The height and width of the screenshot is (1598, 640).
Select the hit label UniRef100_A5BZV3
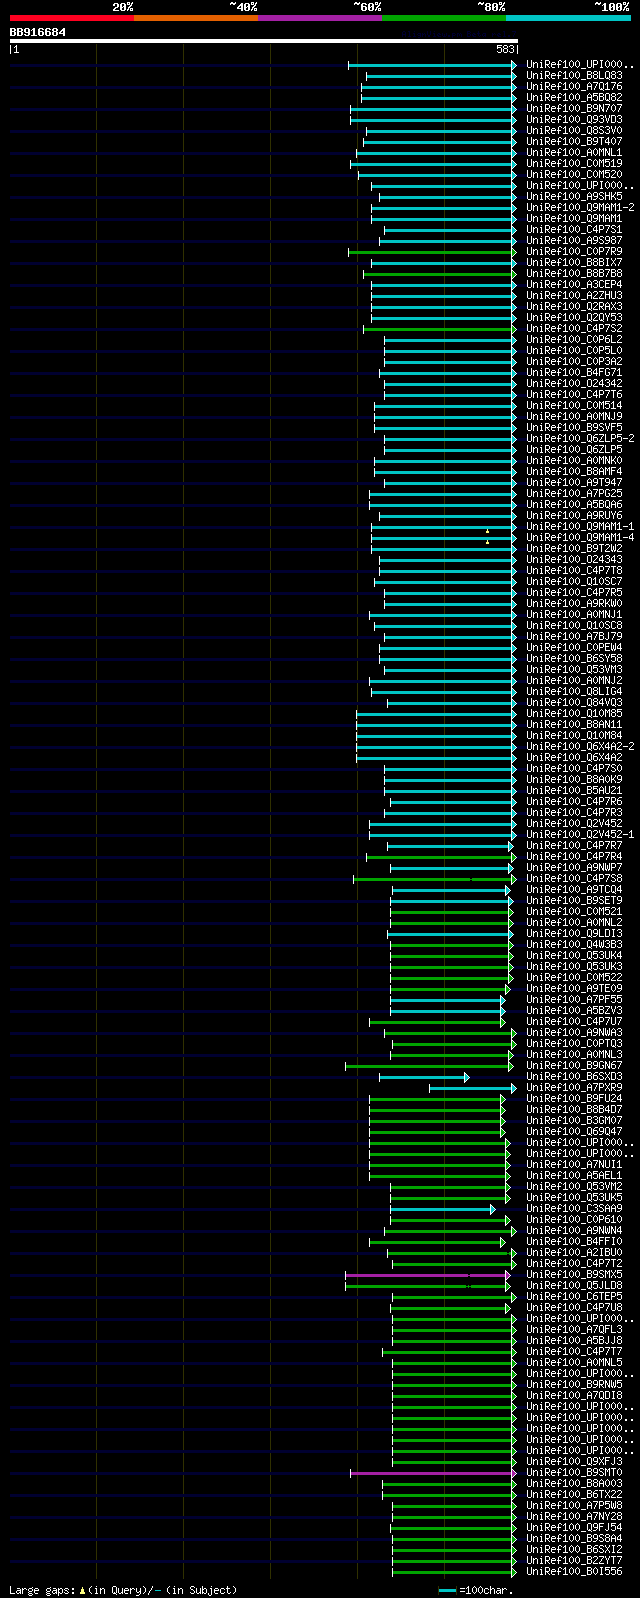tap(574, 1010)
